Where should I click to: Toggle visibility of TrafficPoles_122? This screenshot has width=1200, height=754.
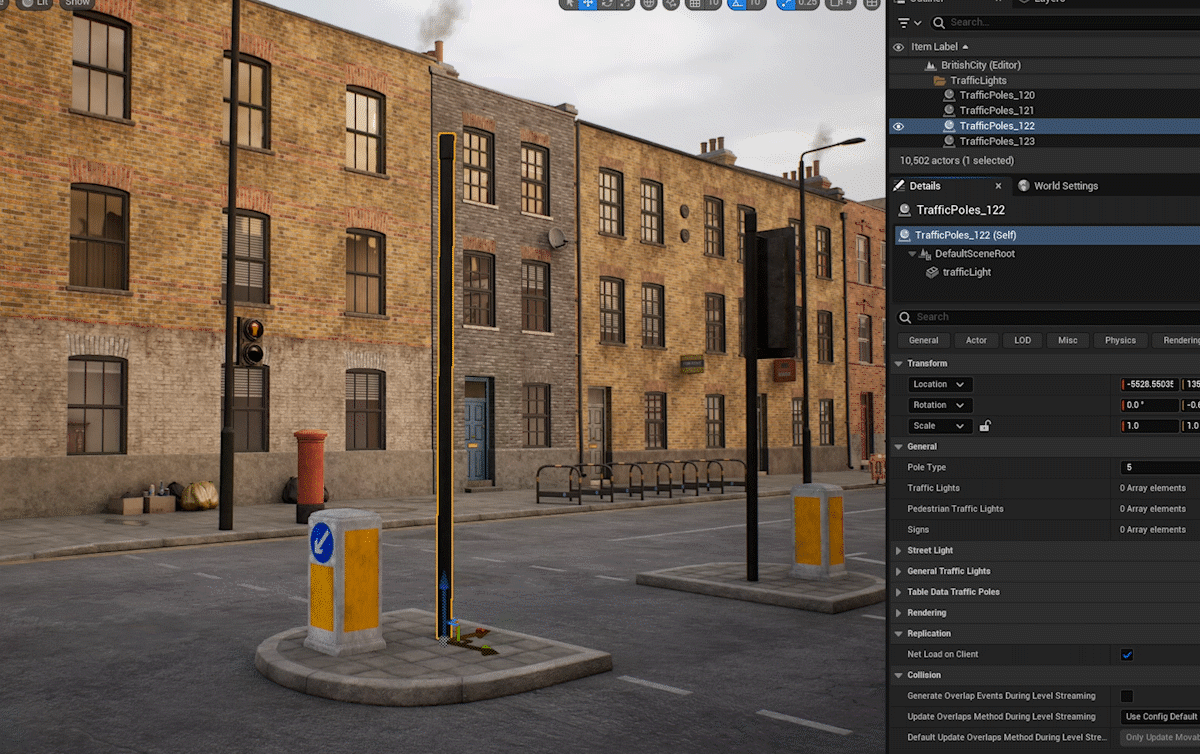898,126
